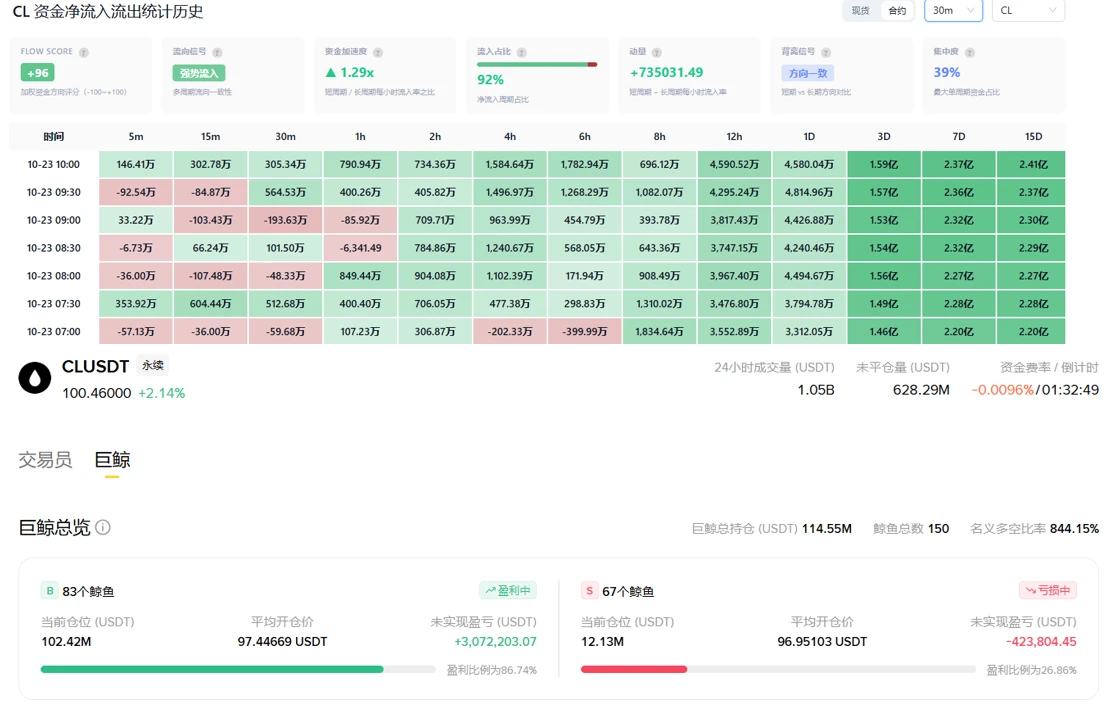This screenshot has width=1105, height=707.
Task: Click the +735031.49 momentum value
Action: (666, 73)
